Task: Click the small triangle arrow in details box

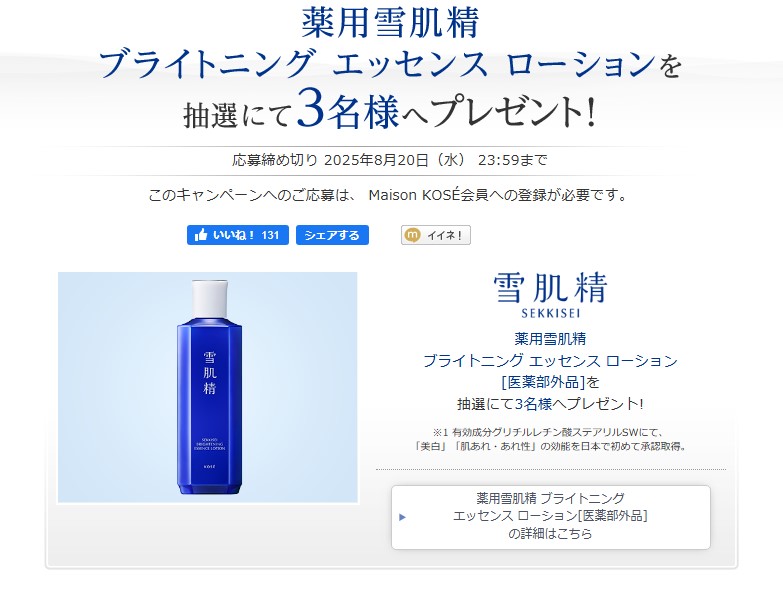Action: (402, 517)
